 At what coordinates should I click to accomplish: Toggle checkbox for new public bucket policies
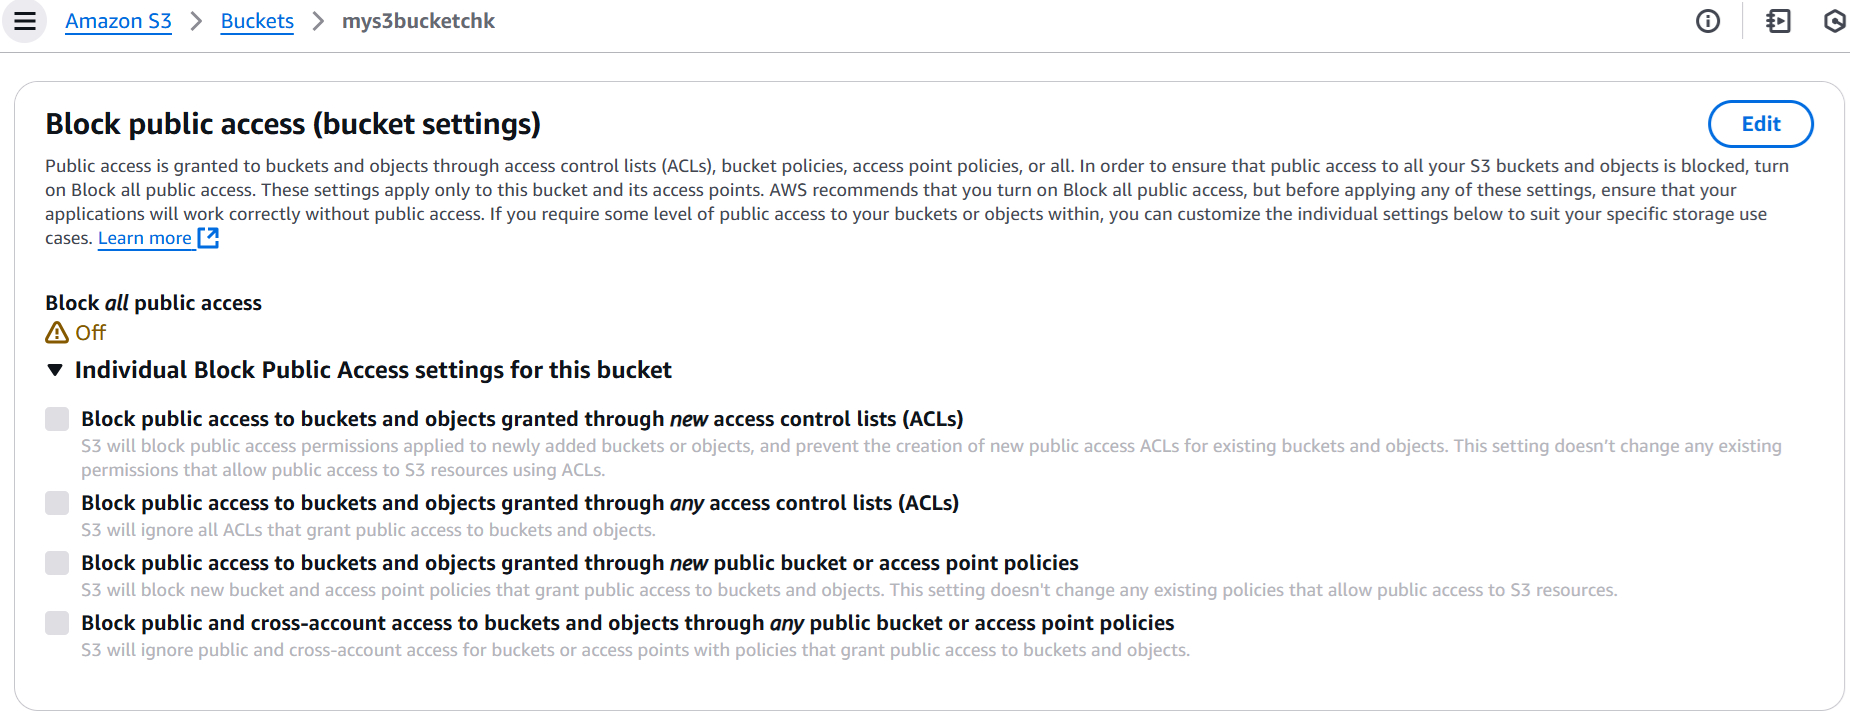click(57, 563)
